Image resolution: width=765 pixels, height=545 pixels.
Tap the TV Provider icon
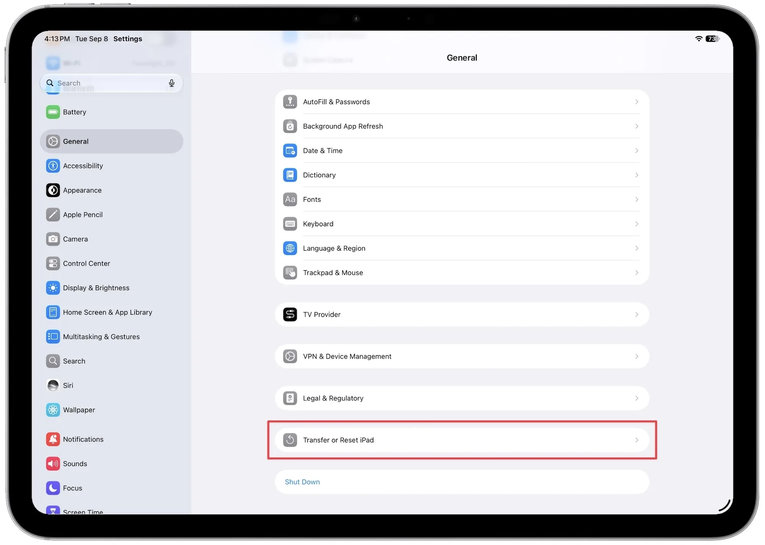(290, 315)
